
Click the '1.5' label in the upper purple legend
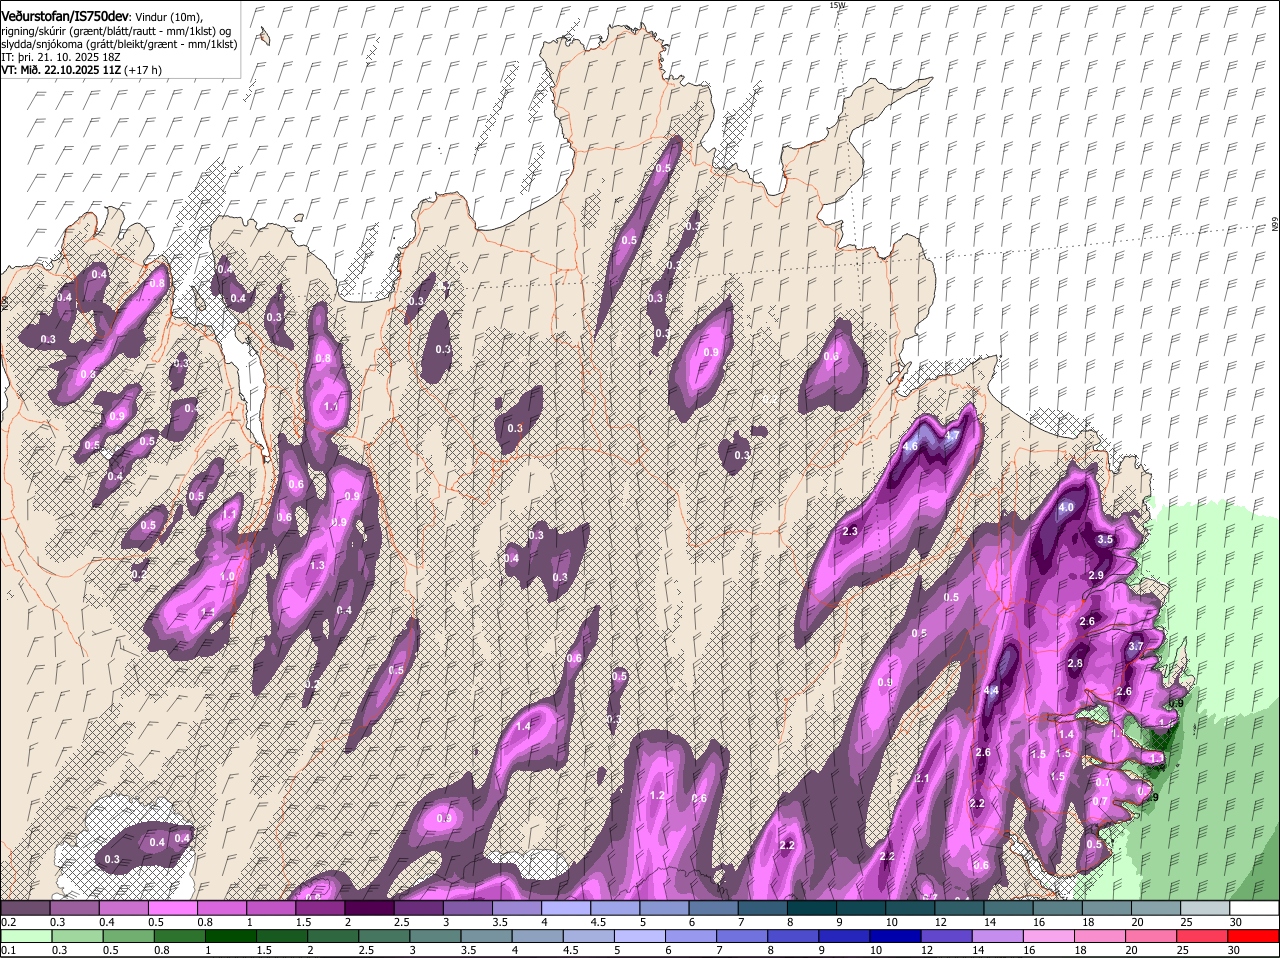coord(304,922)
